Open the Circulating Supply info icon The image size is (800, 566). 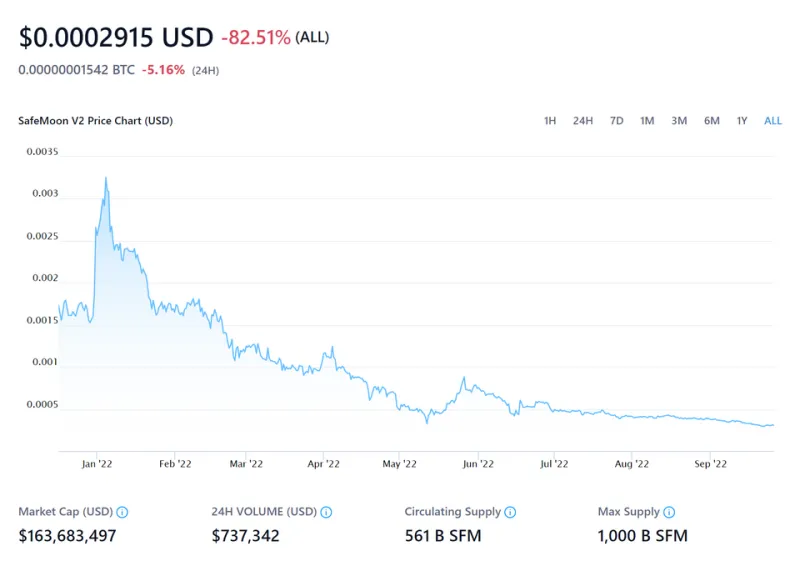[510, 512]
